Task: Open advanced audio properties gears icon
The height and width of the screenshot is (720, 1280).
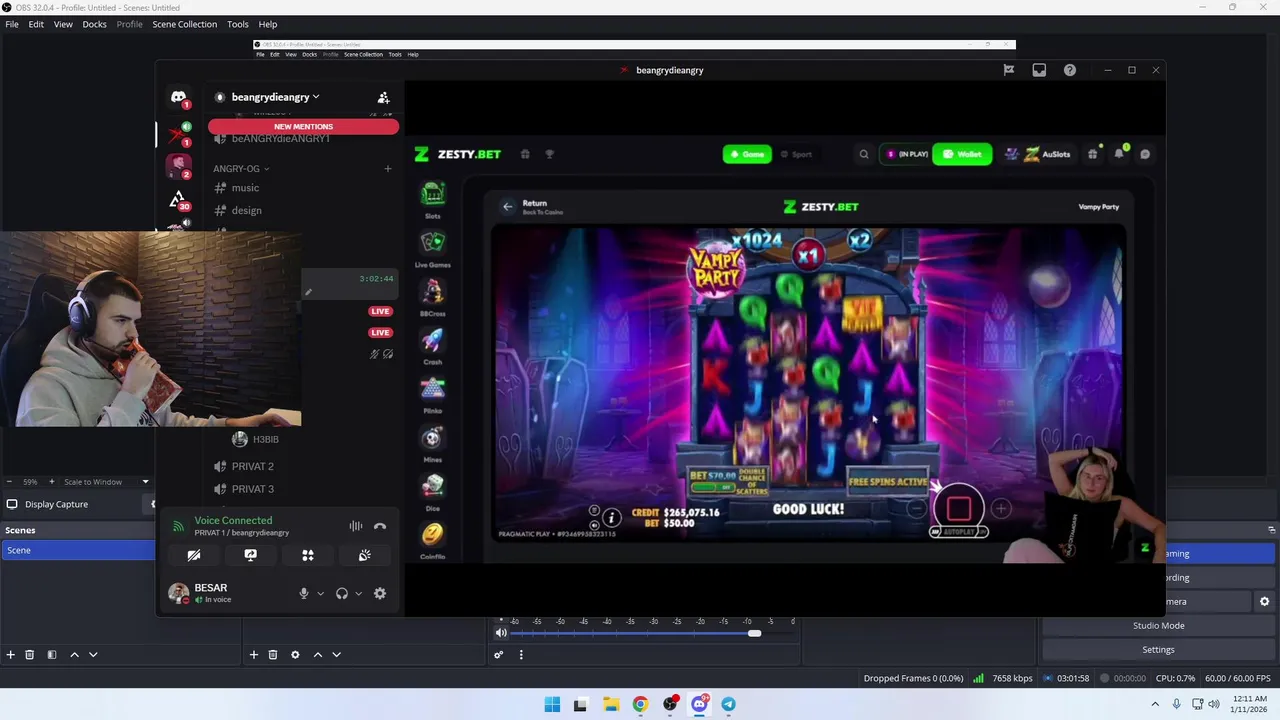Action: 498,655
